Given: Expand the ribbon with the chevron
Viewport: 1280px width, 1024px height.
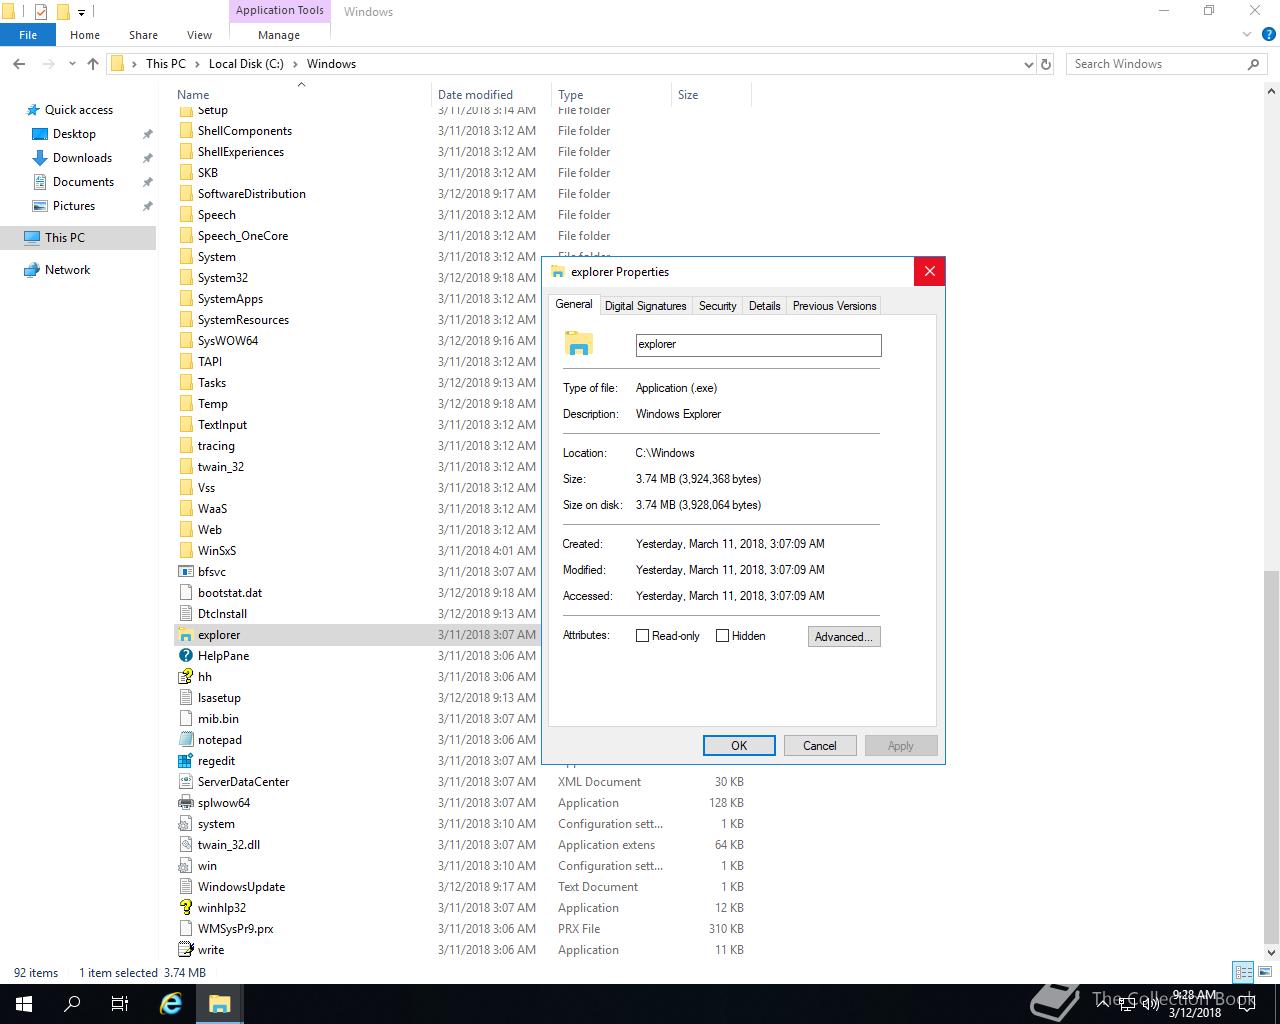Looking at the screenshot, I should [x=1247, y=35].
